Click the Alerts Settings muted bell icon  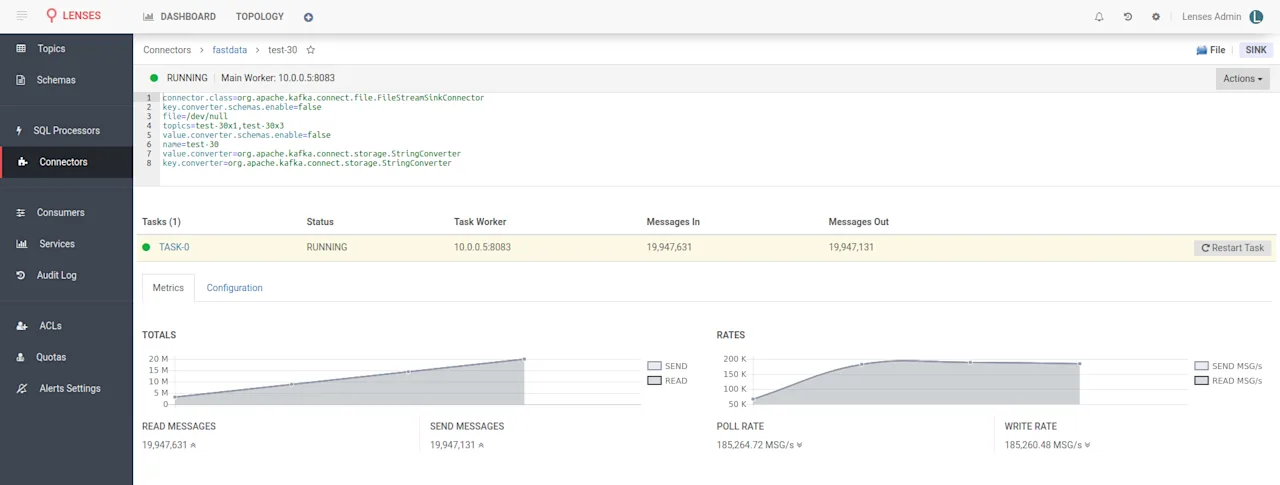22,388
